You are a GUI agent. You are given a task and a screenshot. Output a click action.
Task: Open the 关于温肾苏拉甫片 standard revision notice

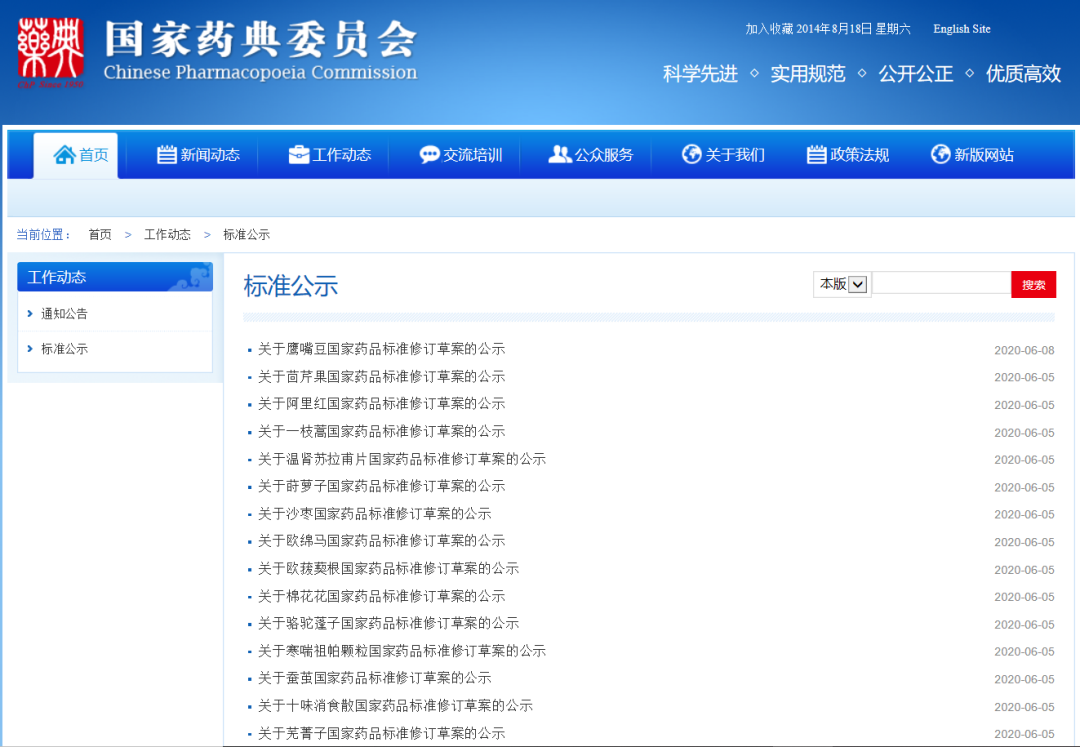(401, 459)
